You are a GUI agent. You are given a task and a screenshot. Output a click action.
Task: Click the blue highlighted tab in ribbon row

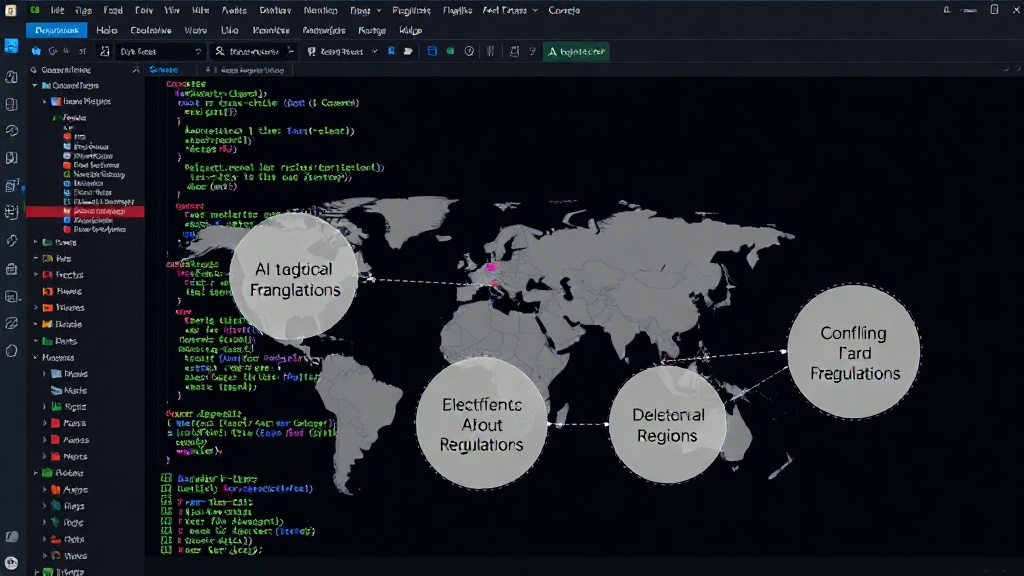point(57,30)
